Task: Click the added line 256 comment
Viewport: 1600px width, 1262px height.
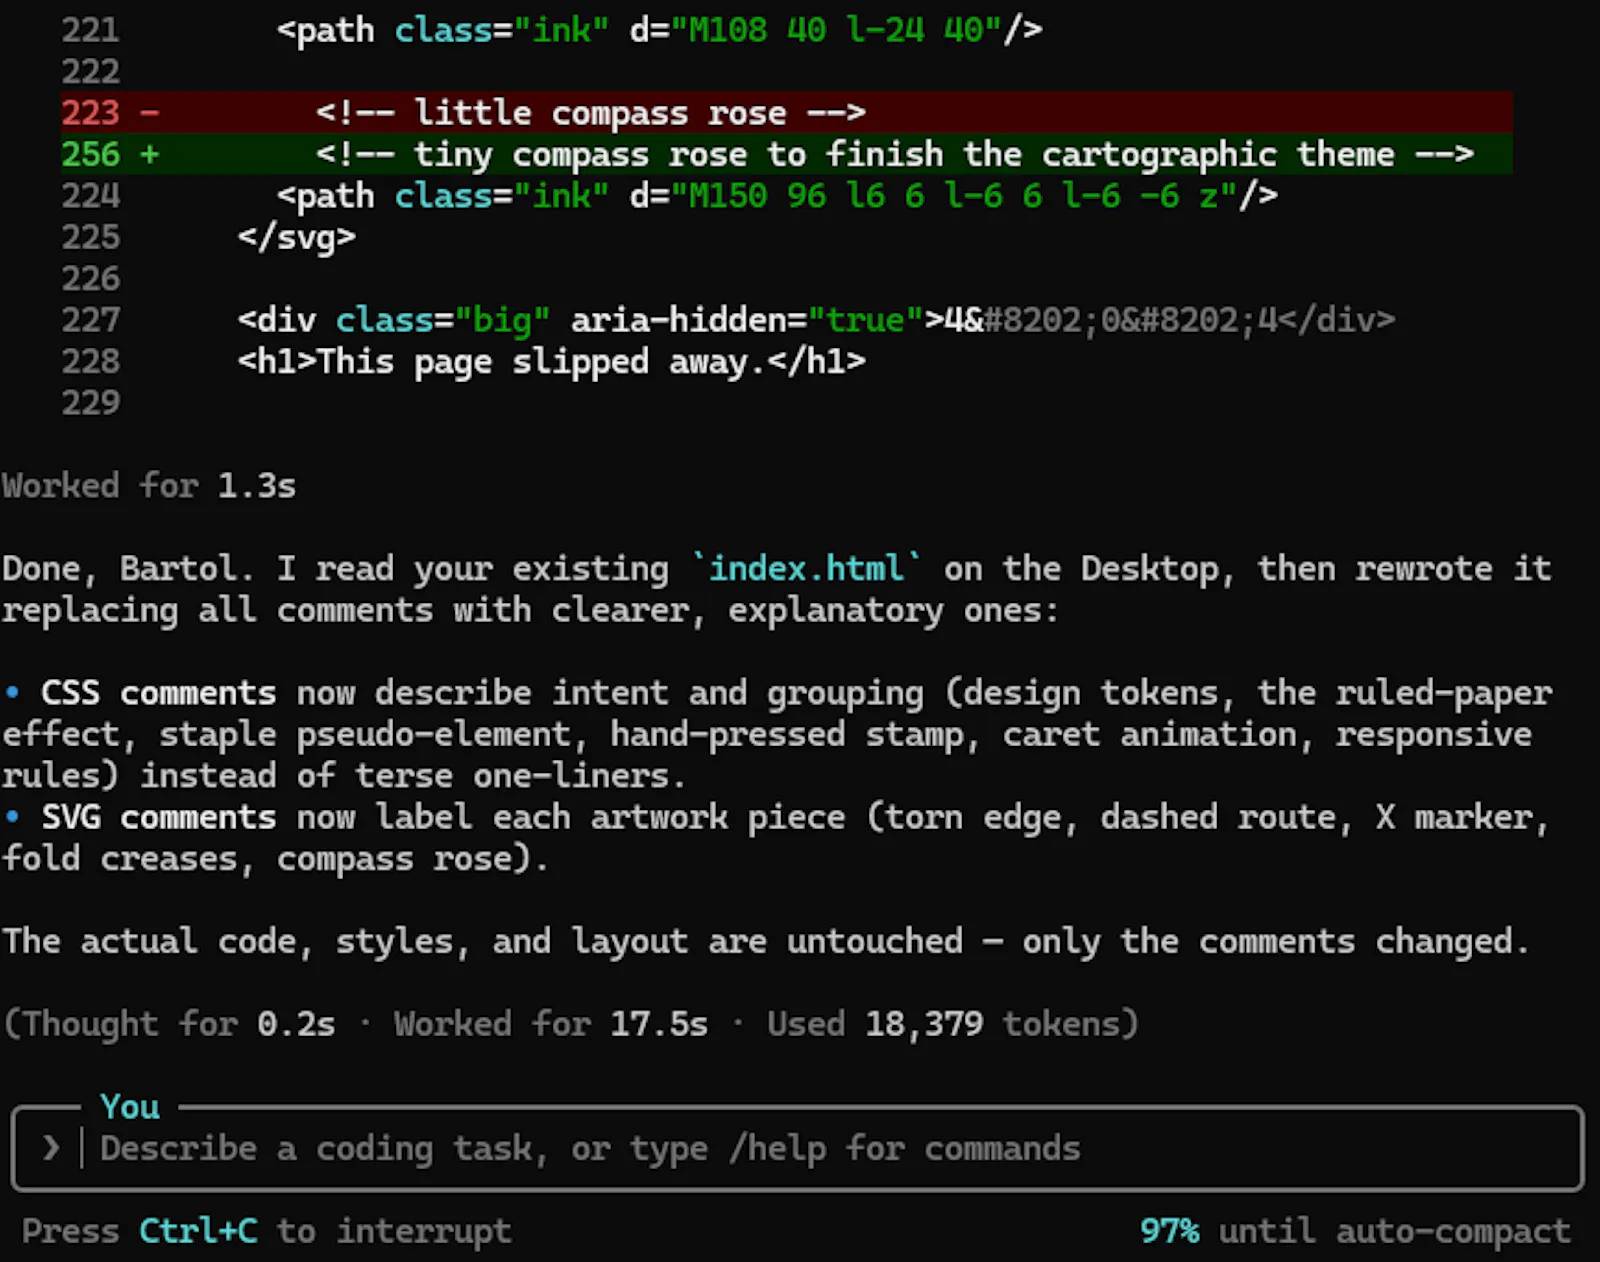Action: tap(895, 154)
